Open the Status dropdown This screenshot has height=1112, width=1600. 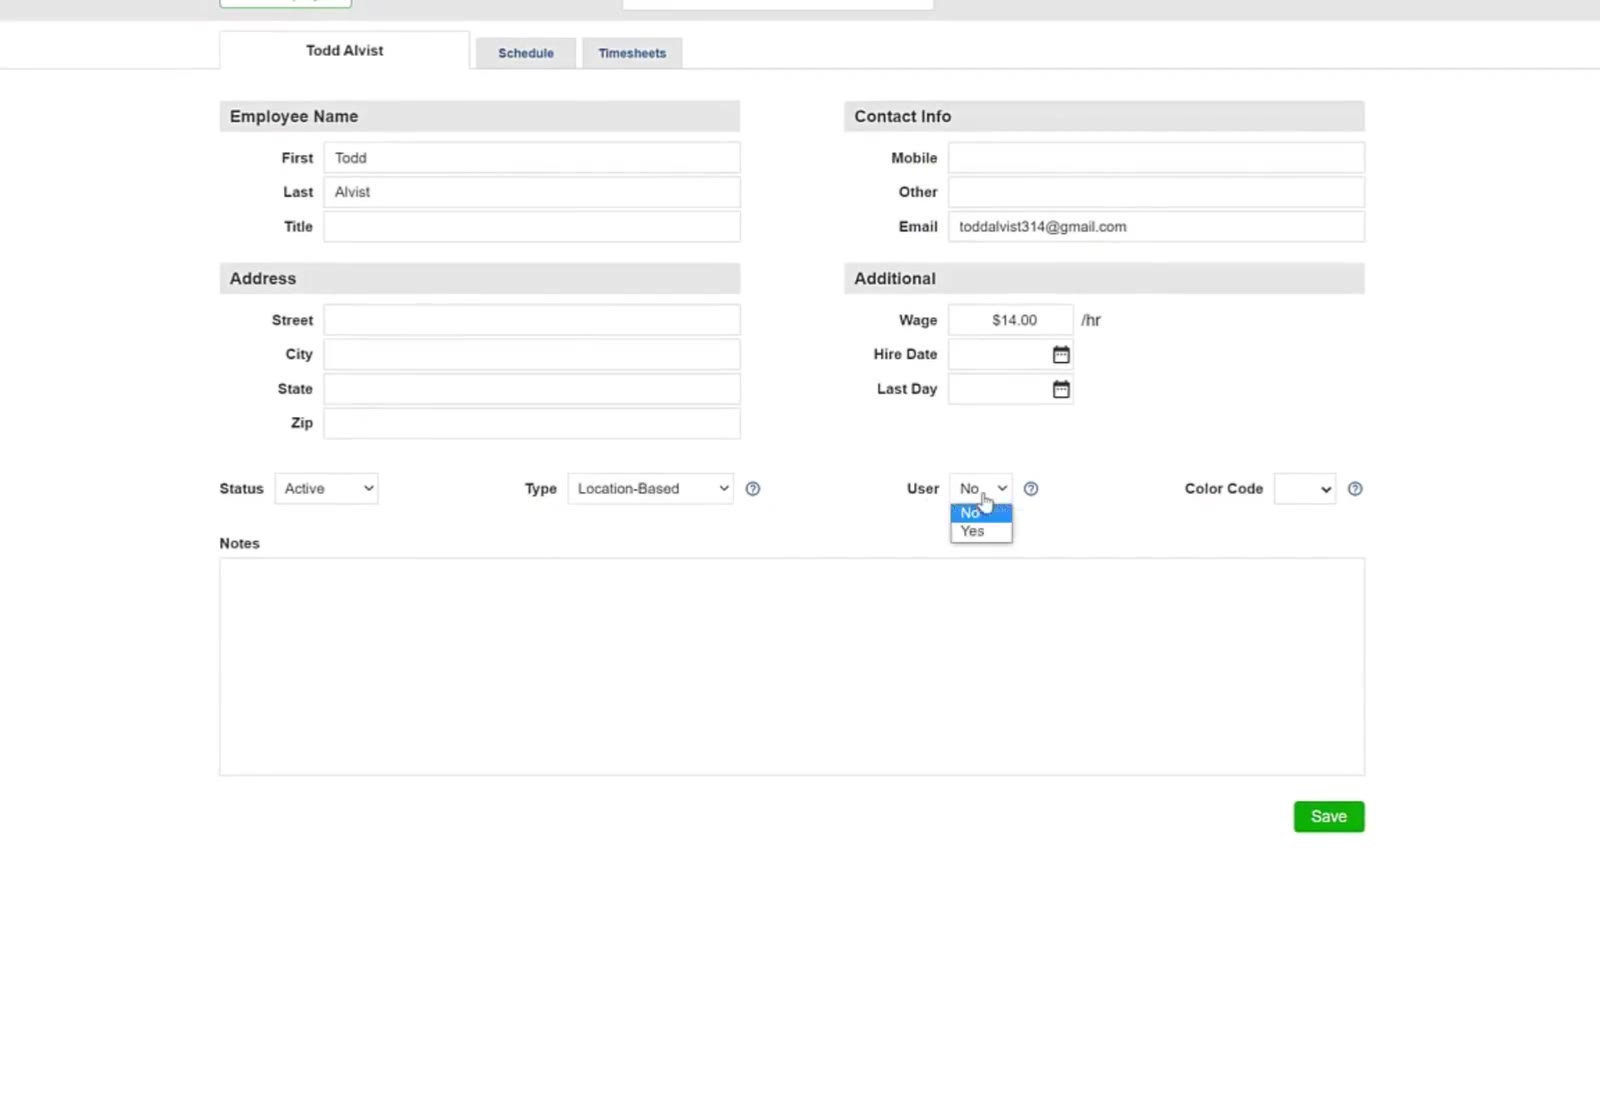pos(326,489)
